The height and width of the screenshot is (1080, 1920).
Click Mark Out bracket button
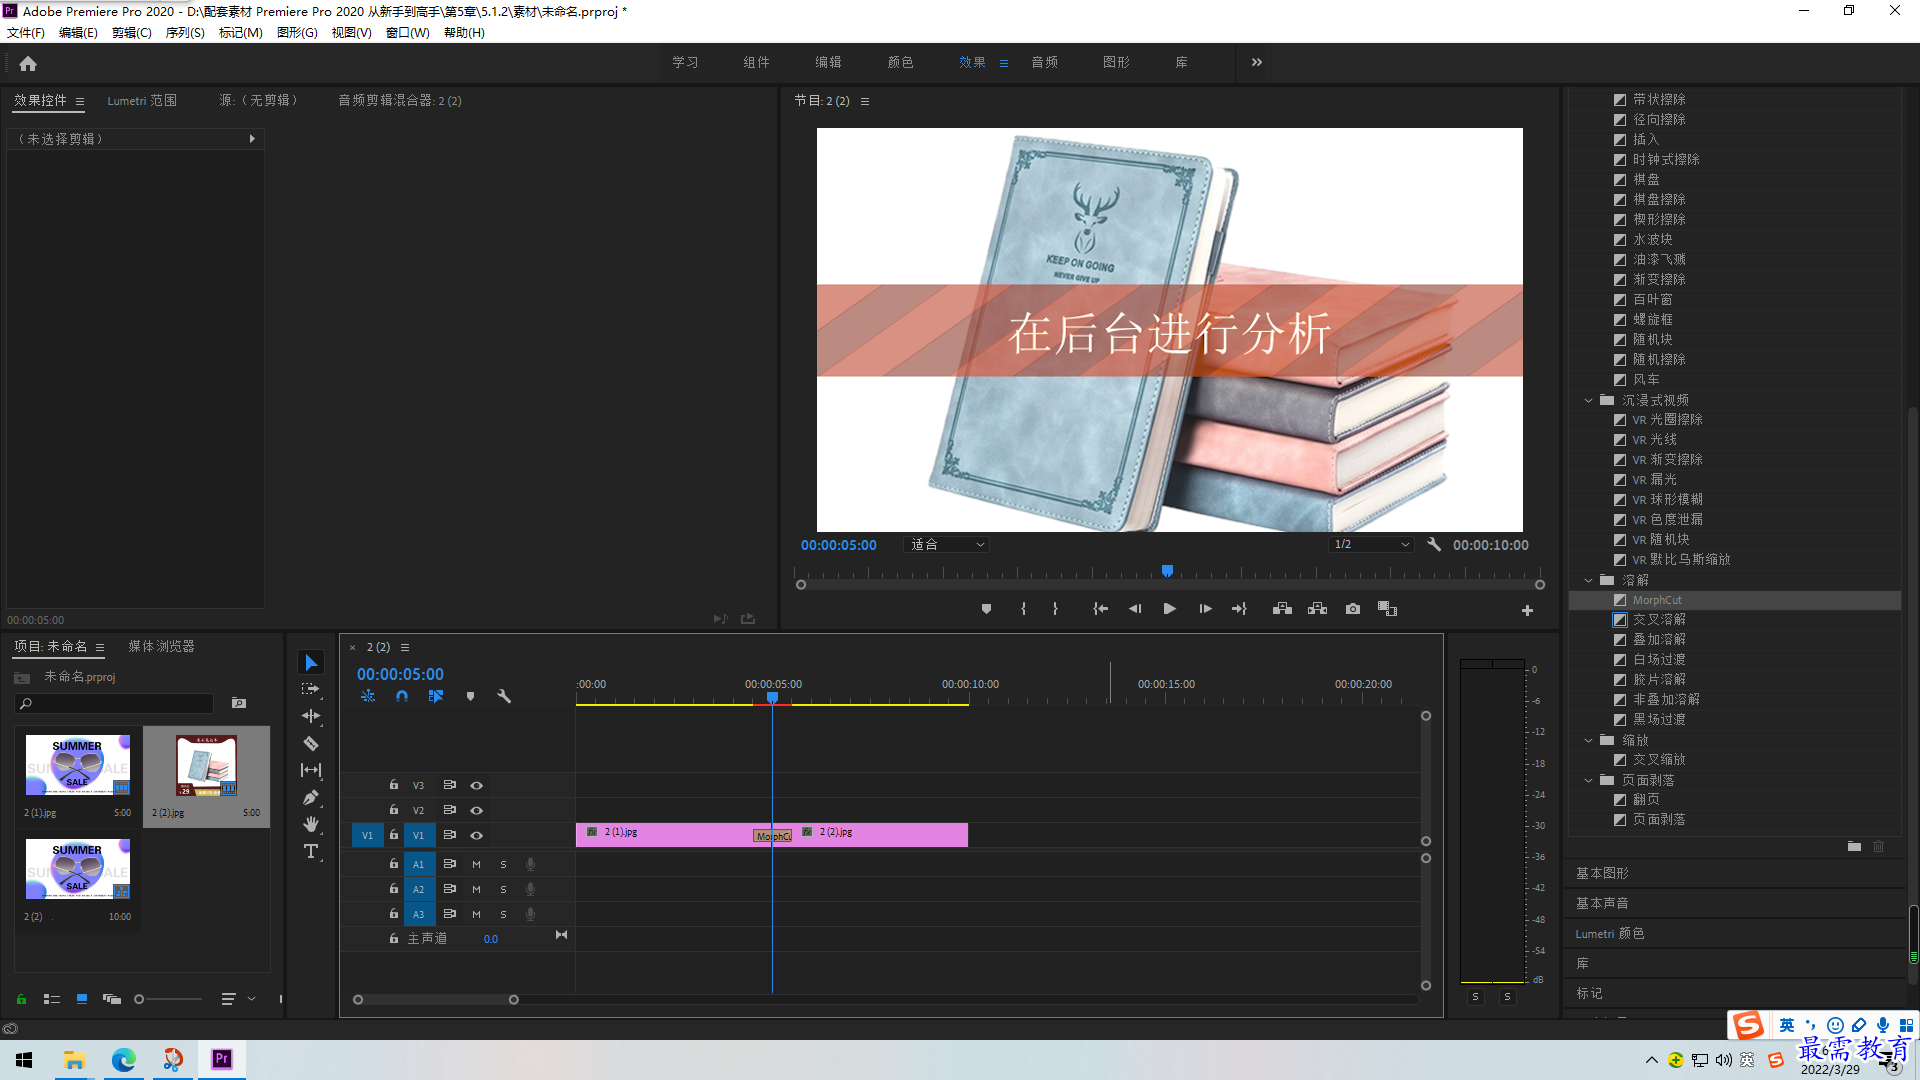pyautogui.click(x=1055, y=609)
